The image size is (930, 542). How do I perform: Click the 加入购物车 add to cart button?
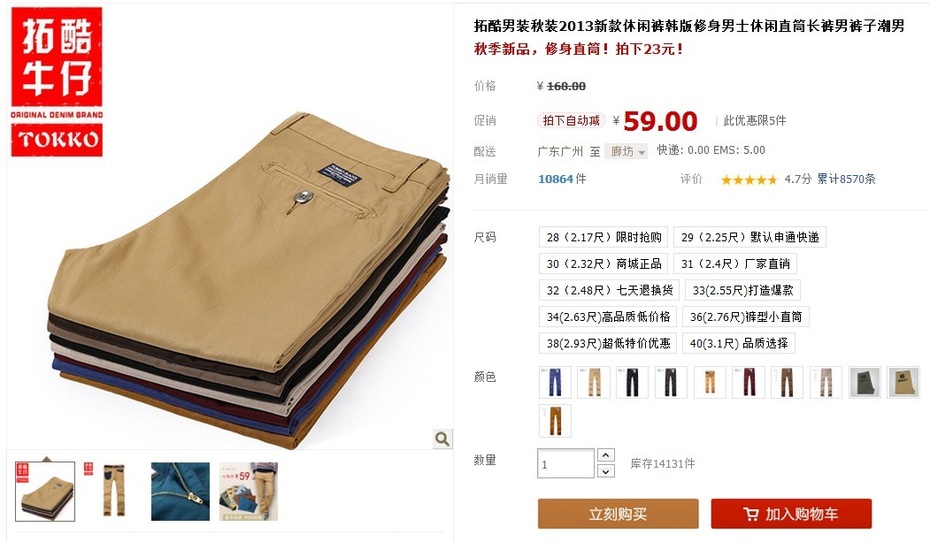[791, 514]
